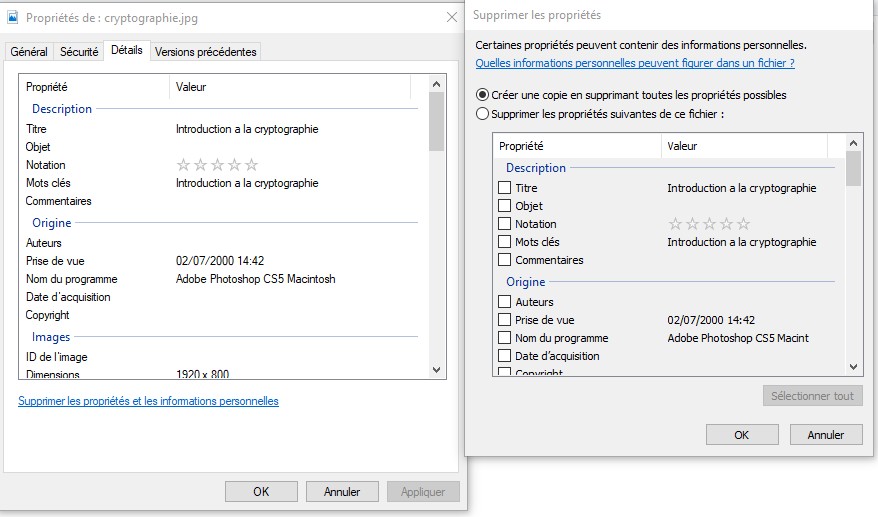Click the Notation stars in removal dialog
The image size is (878, 517).
pyautogui.click(x=708, y=224)
